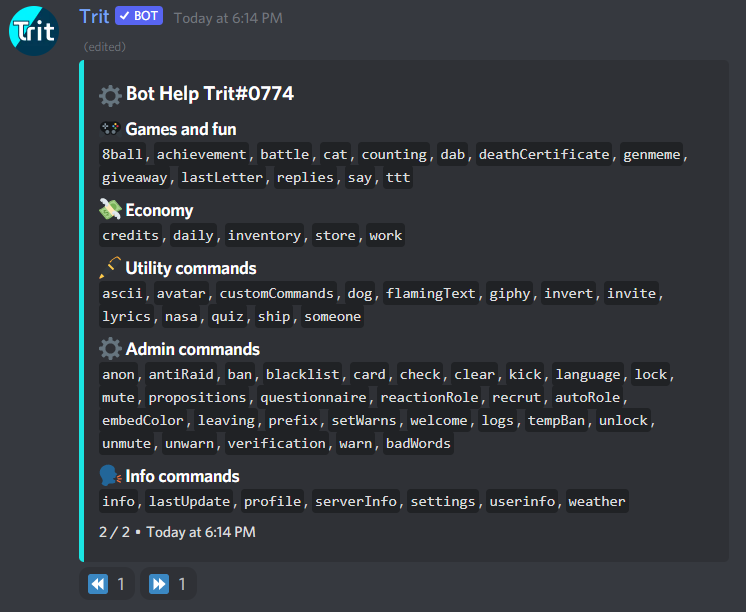
Task: Click the 8ball command code tag
Action: click(123, 154)
